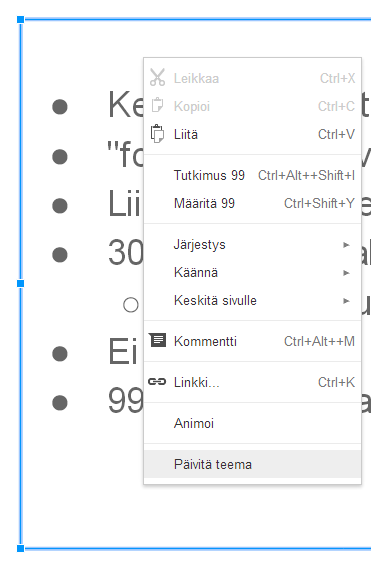Select Tutkimus 99 menu entry

pyautogui.click(x=253, y=175)
